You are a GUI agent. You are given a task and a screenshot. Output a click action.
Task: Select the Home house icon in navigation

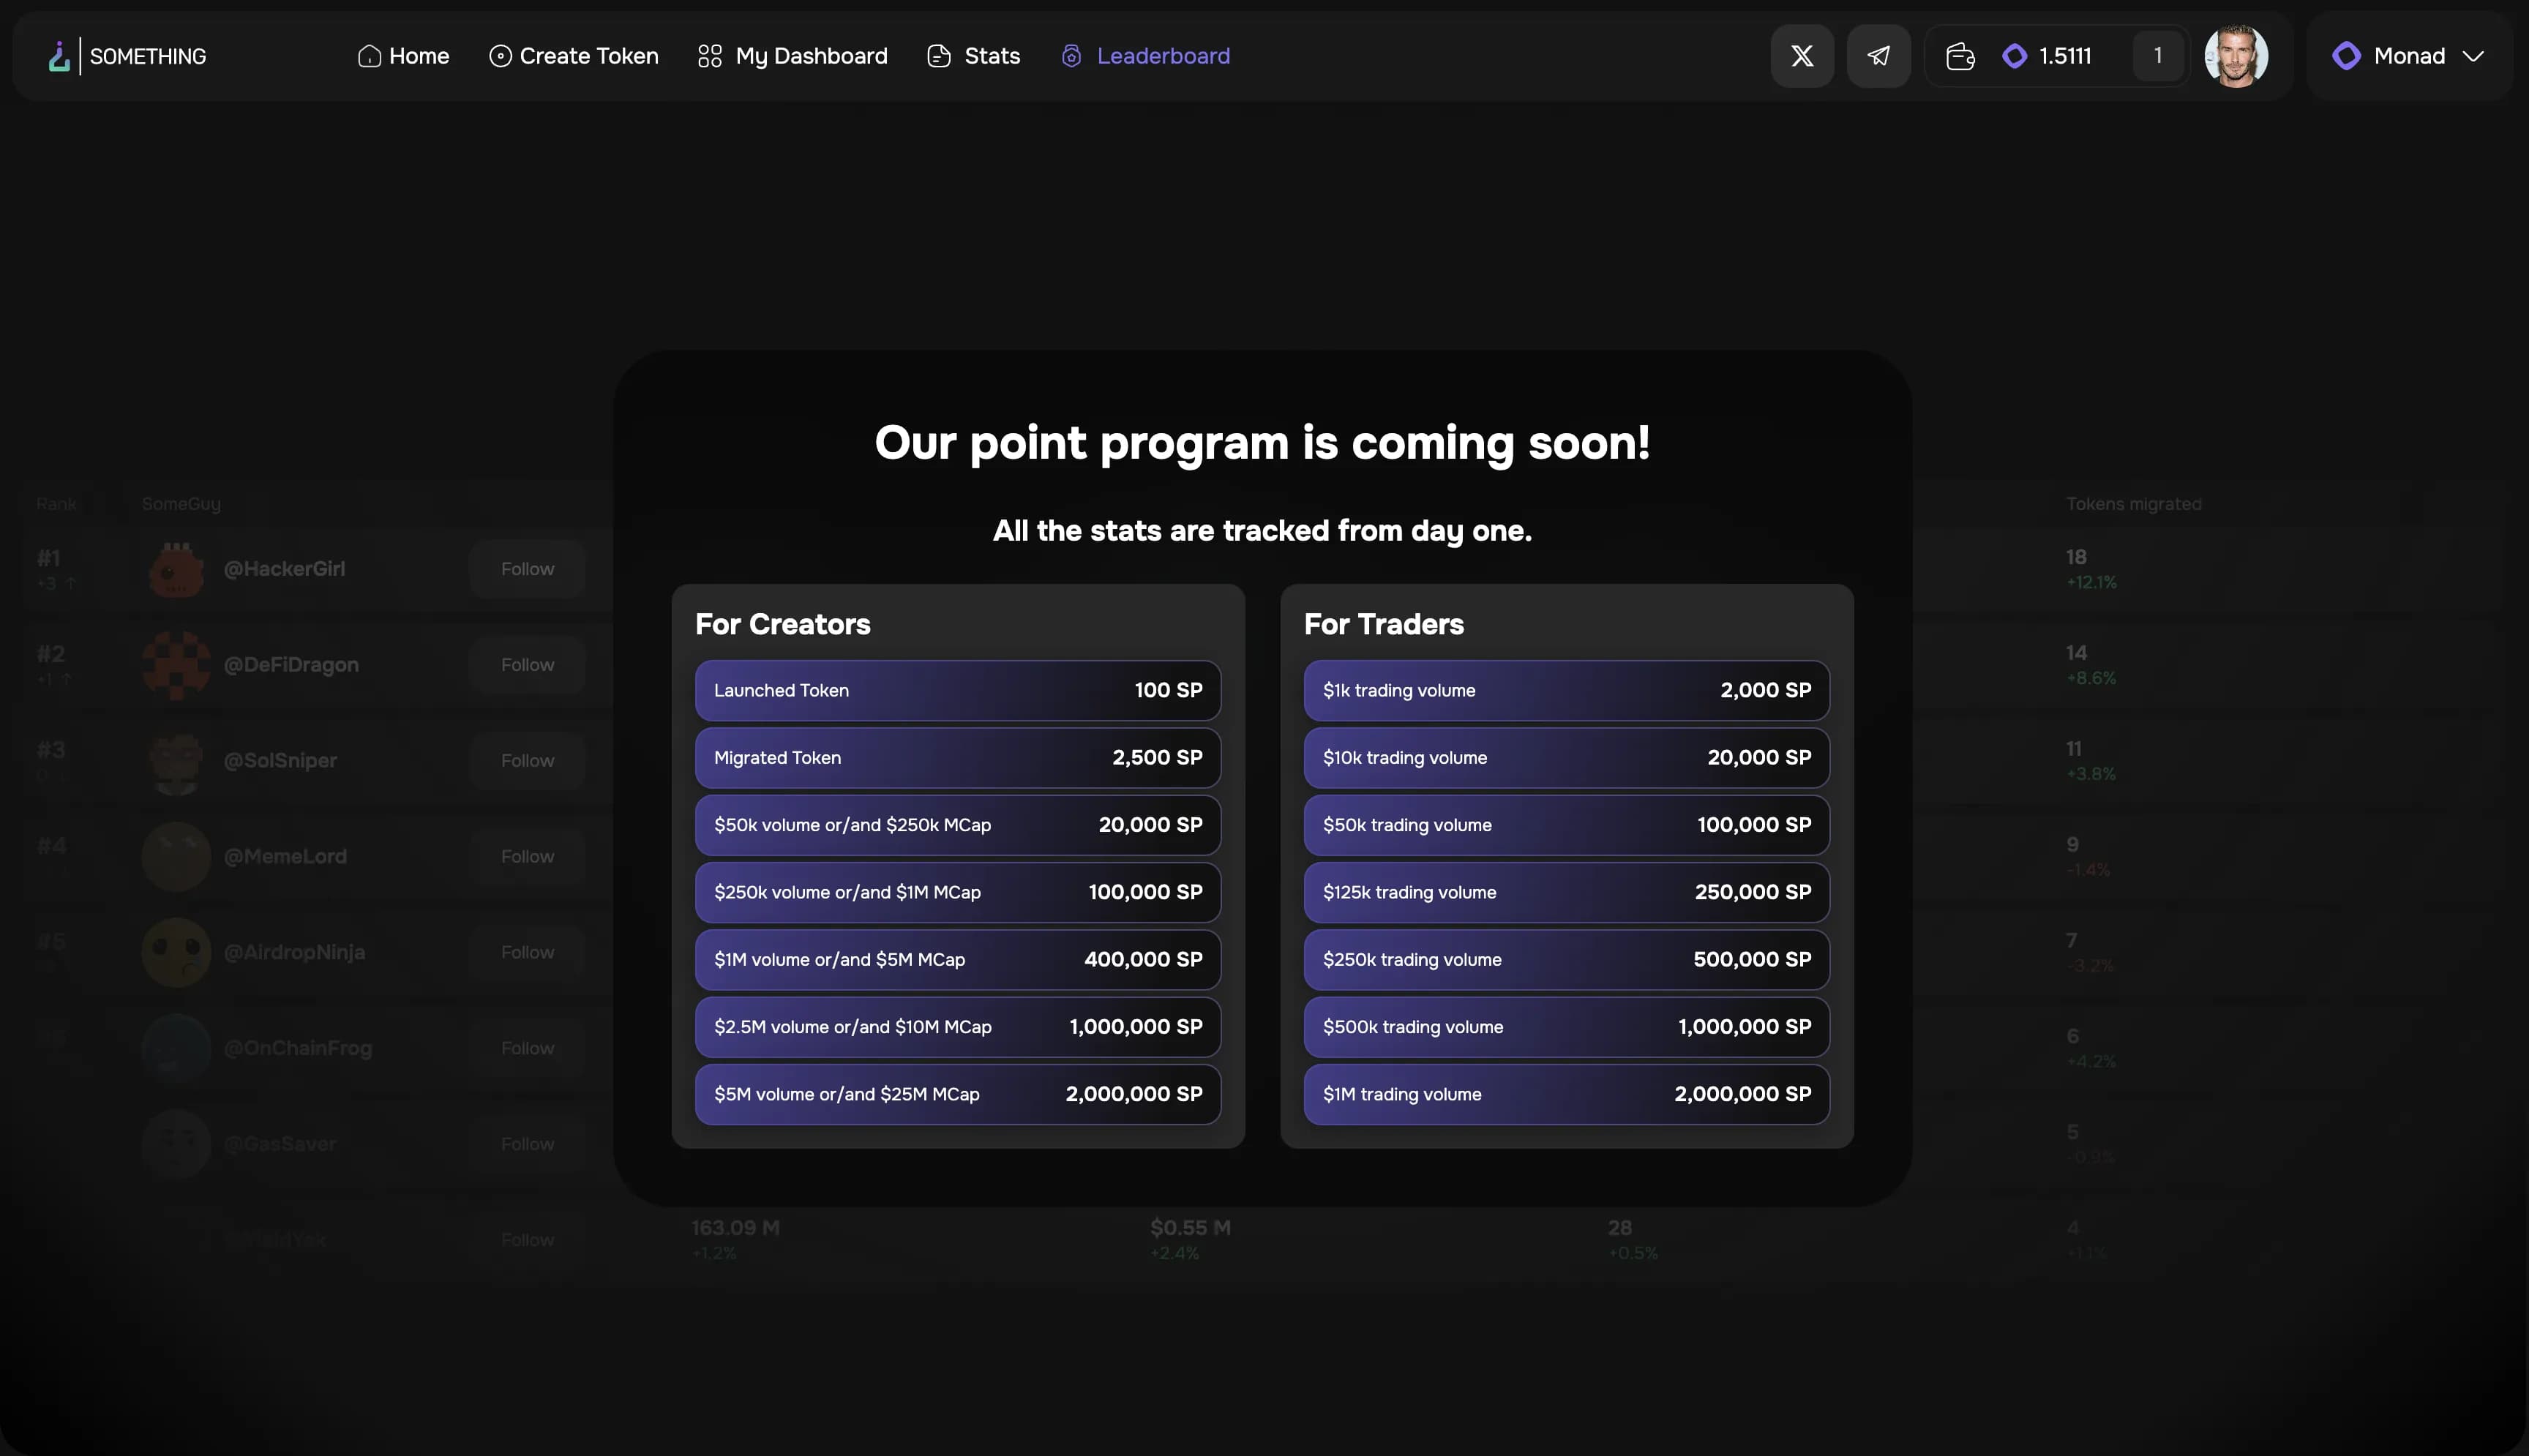click(x=369, y=56)
